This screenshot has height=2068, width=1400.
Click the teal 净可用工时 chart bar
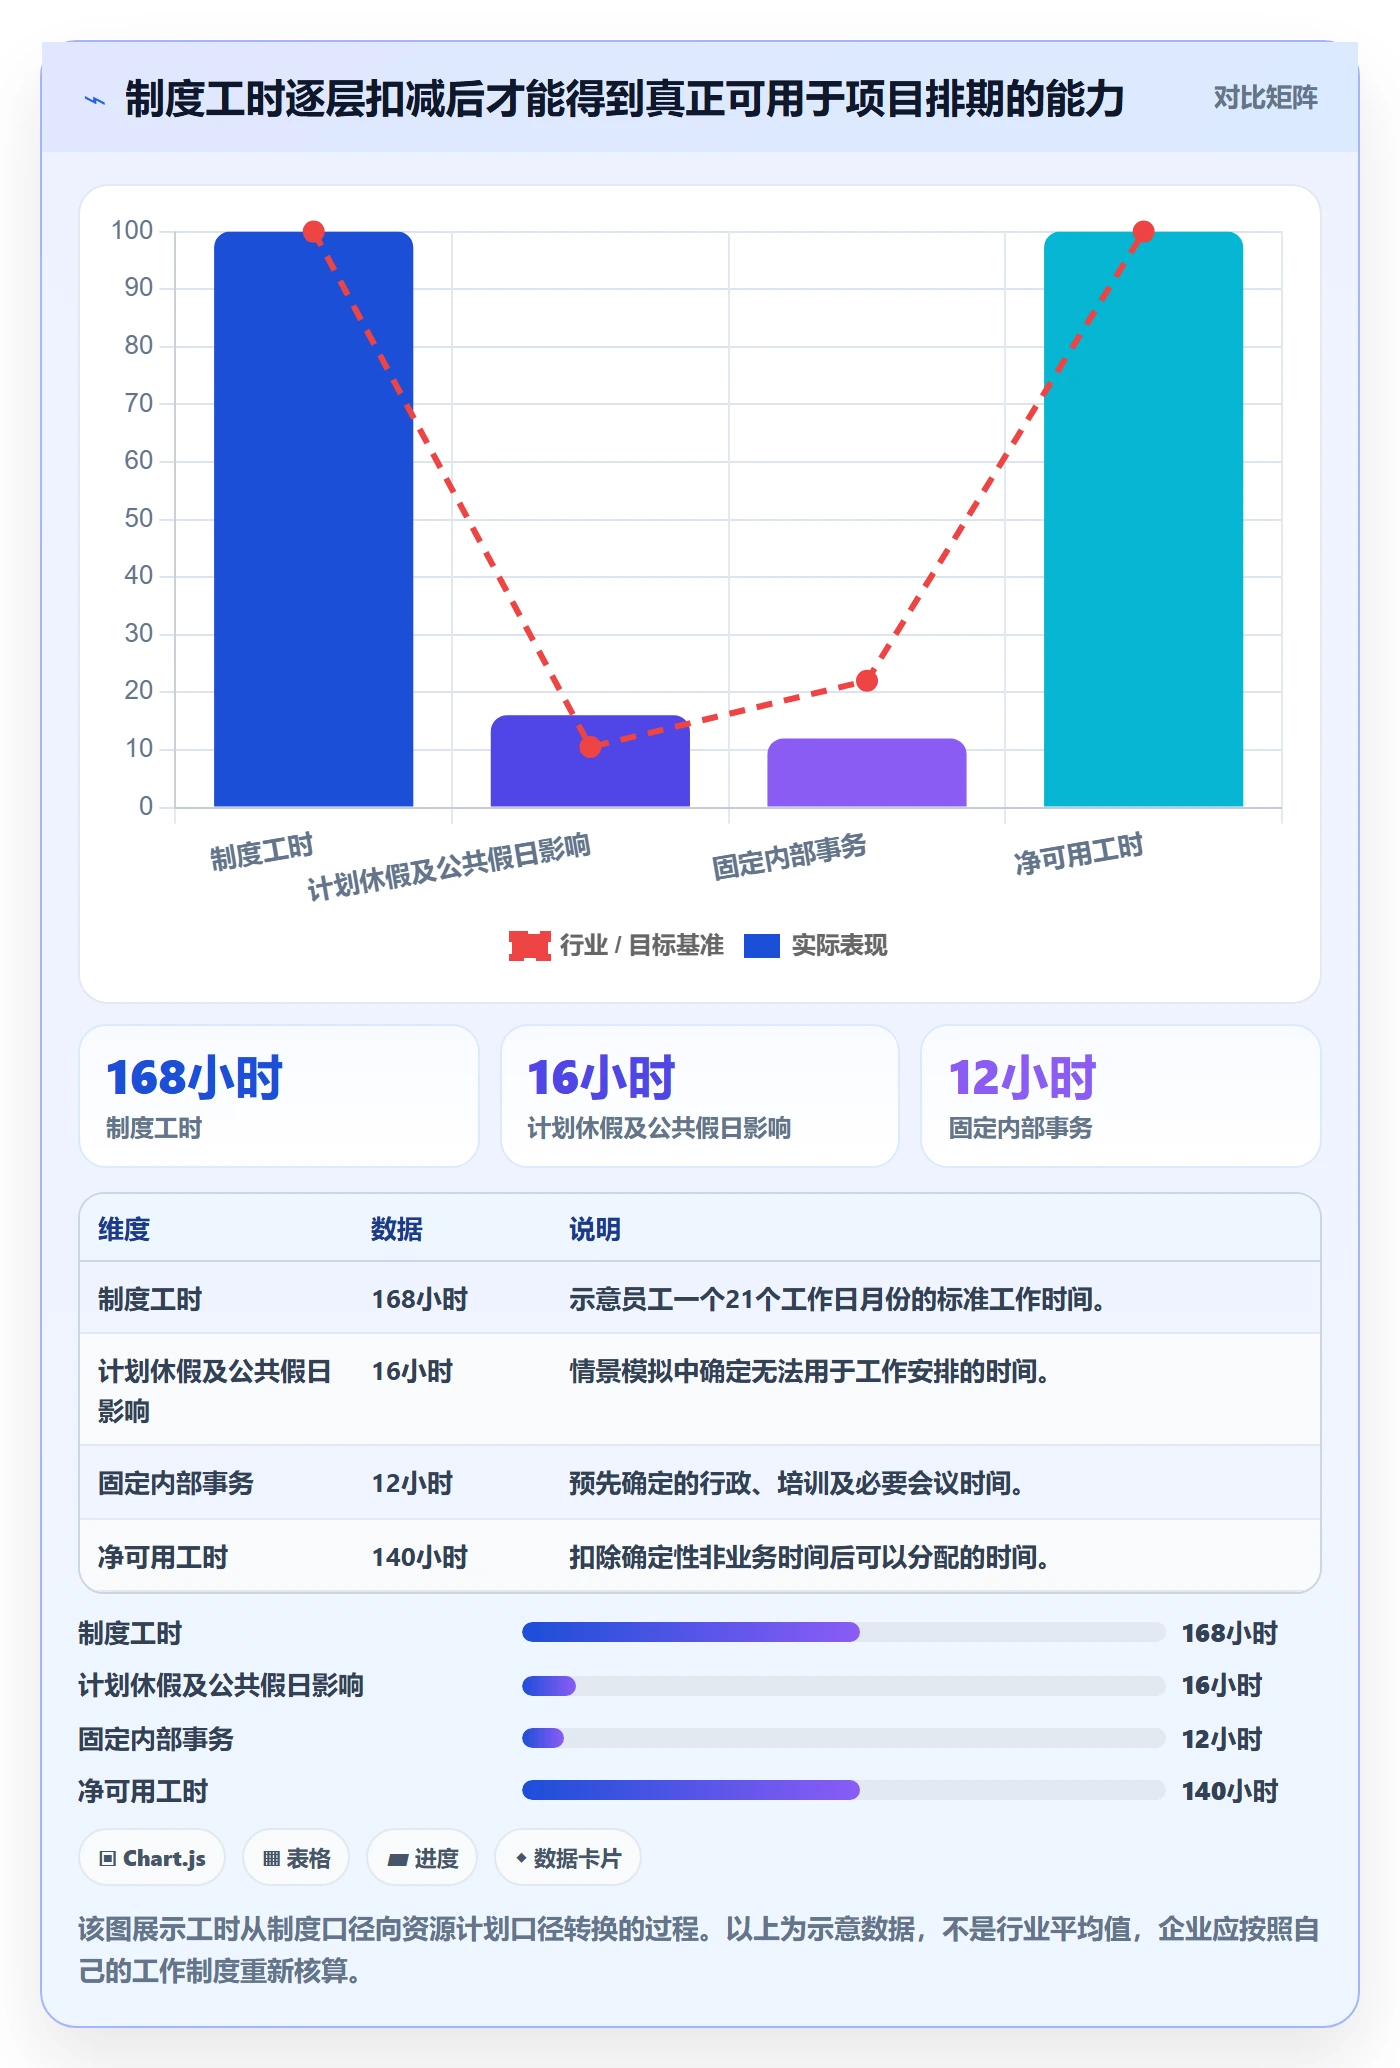[1143, 519]
